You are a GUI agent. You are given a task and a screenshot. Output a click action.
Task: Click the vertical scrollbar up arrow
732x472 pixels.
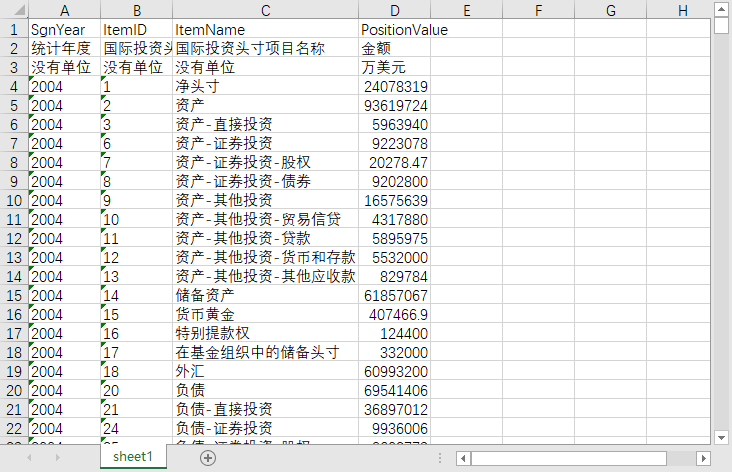pyautogui.click(x=721, y=9)
